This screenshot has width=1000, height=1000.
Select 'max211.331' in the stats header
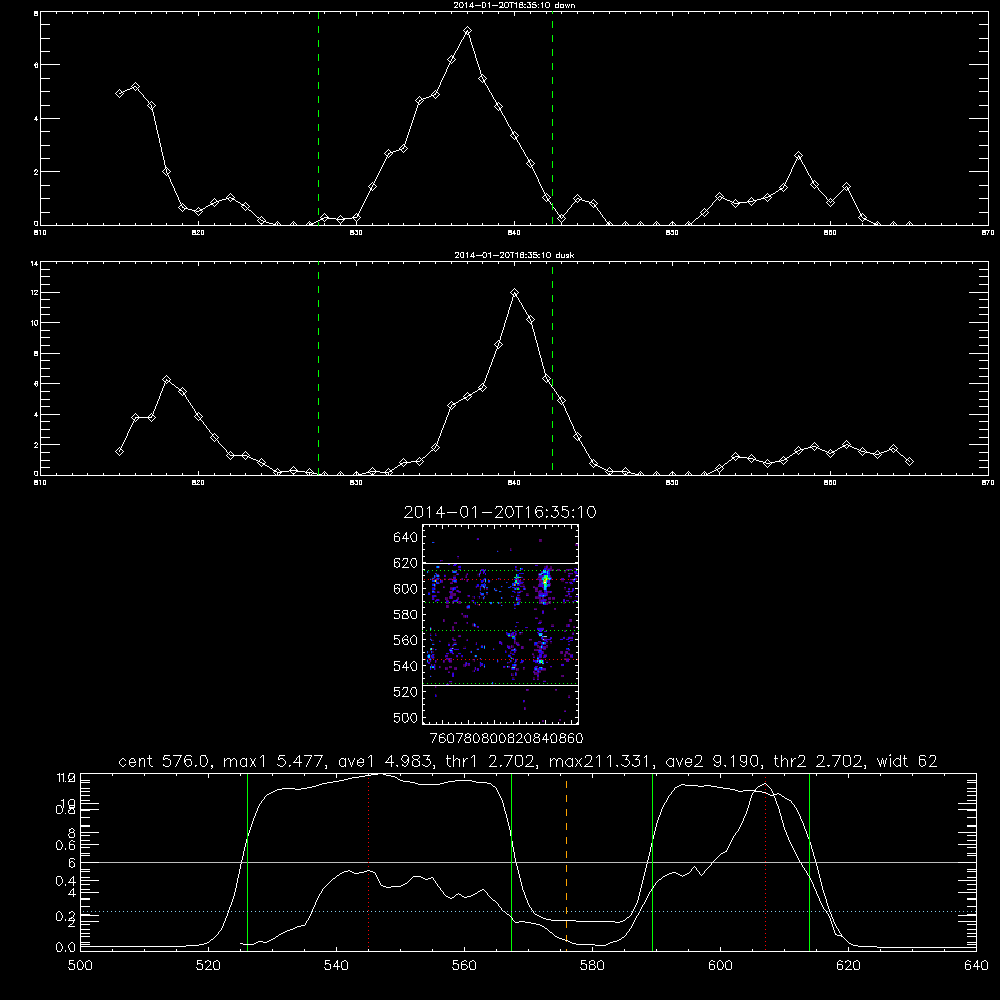coord(600,761)
